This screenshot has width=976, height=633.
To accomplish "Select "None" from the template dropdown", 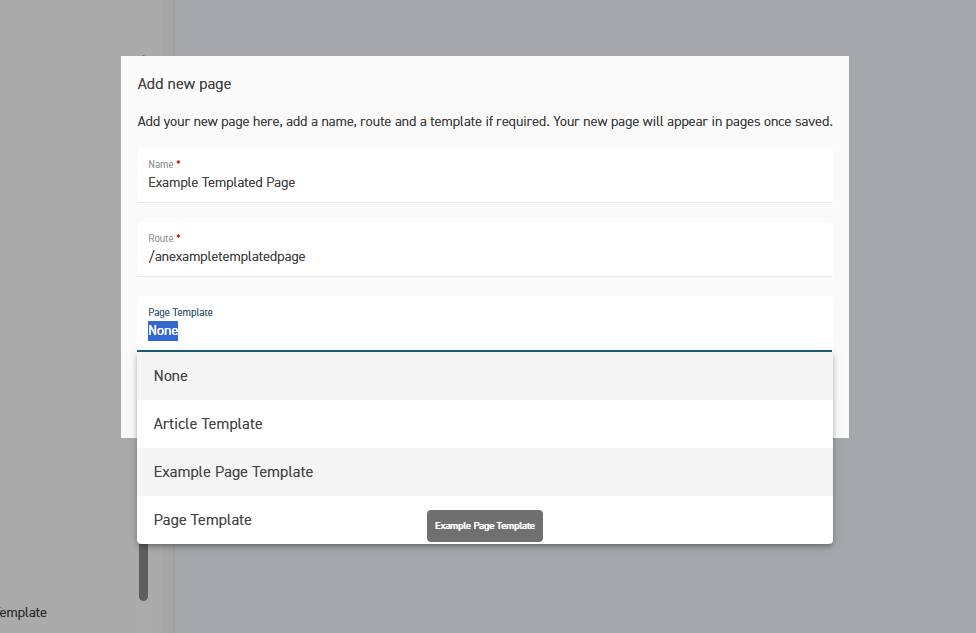I will click(x=170, y=375).
